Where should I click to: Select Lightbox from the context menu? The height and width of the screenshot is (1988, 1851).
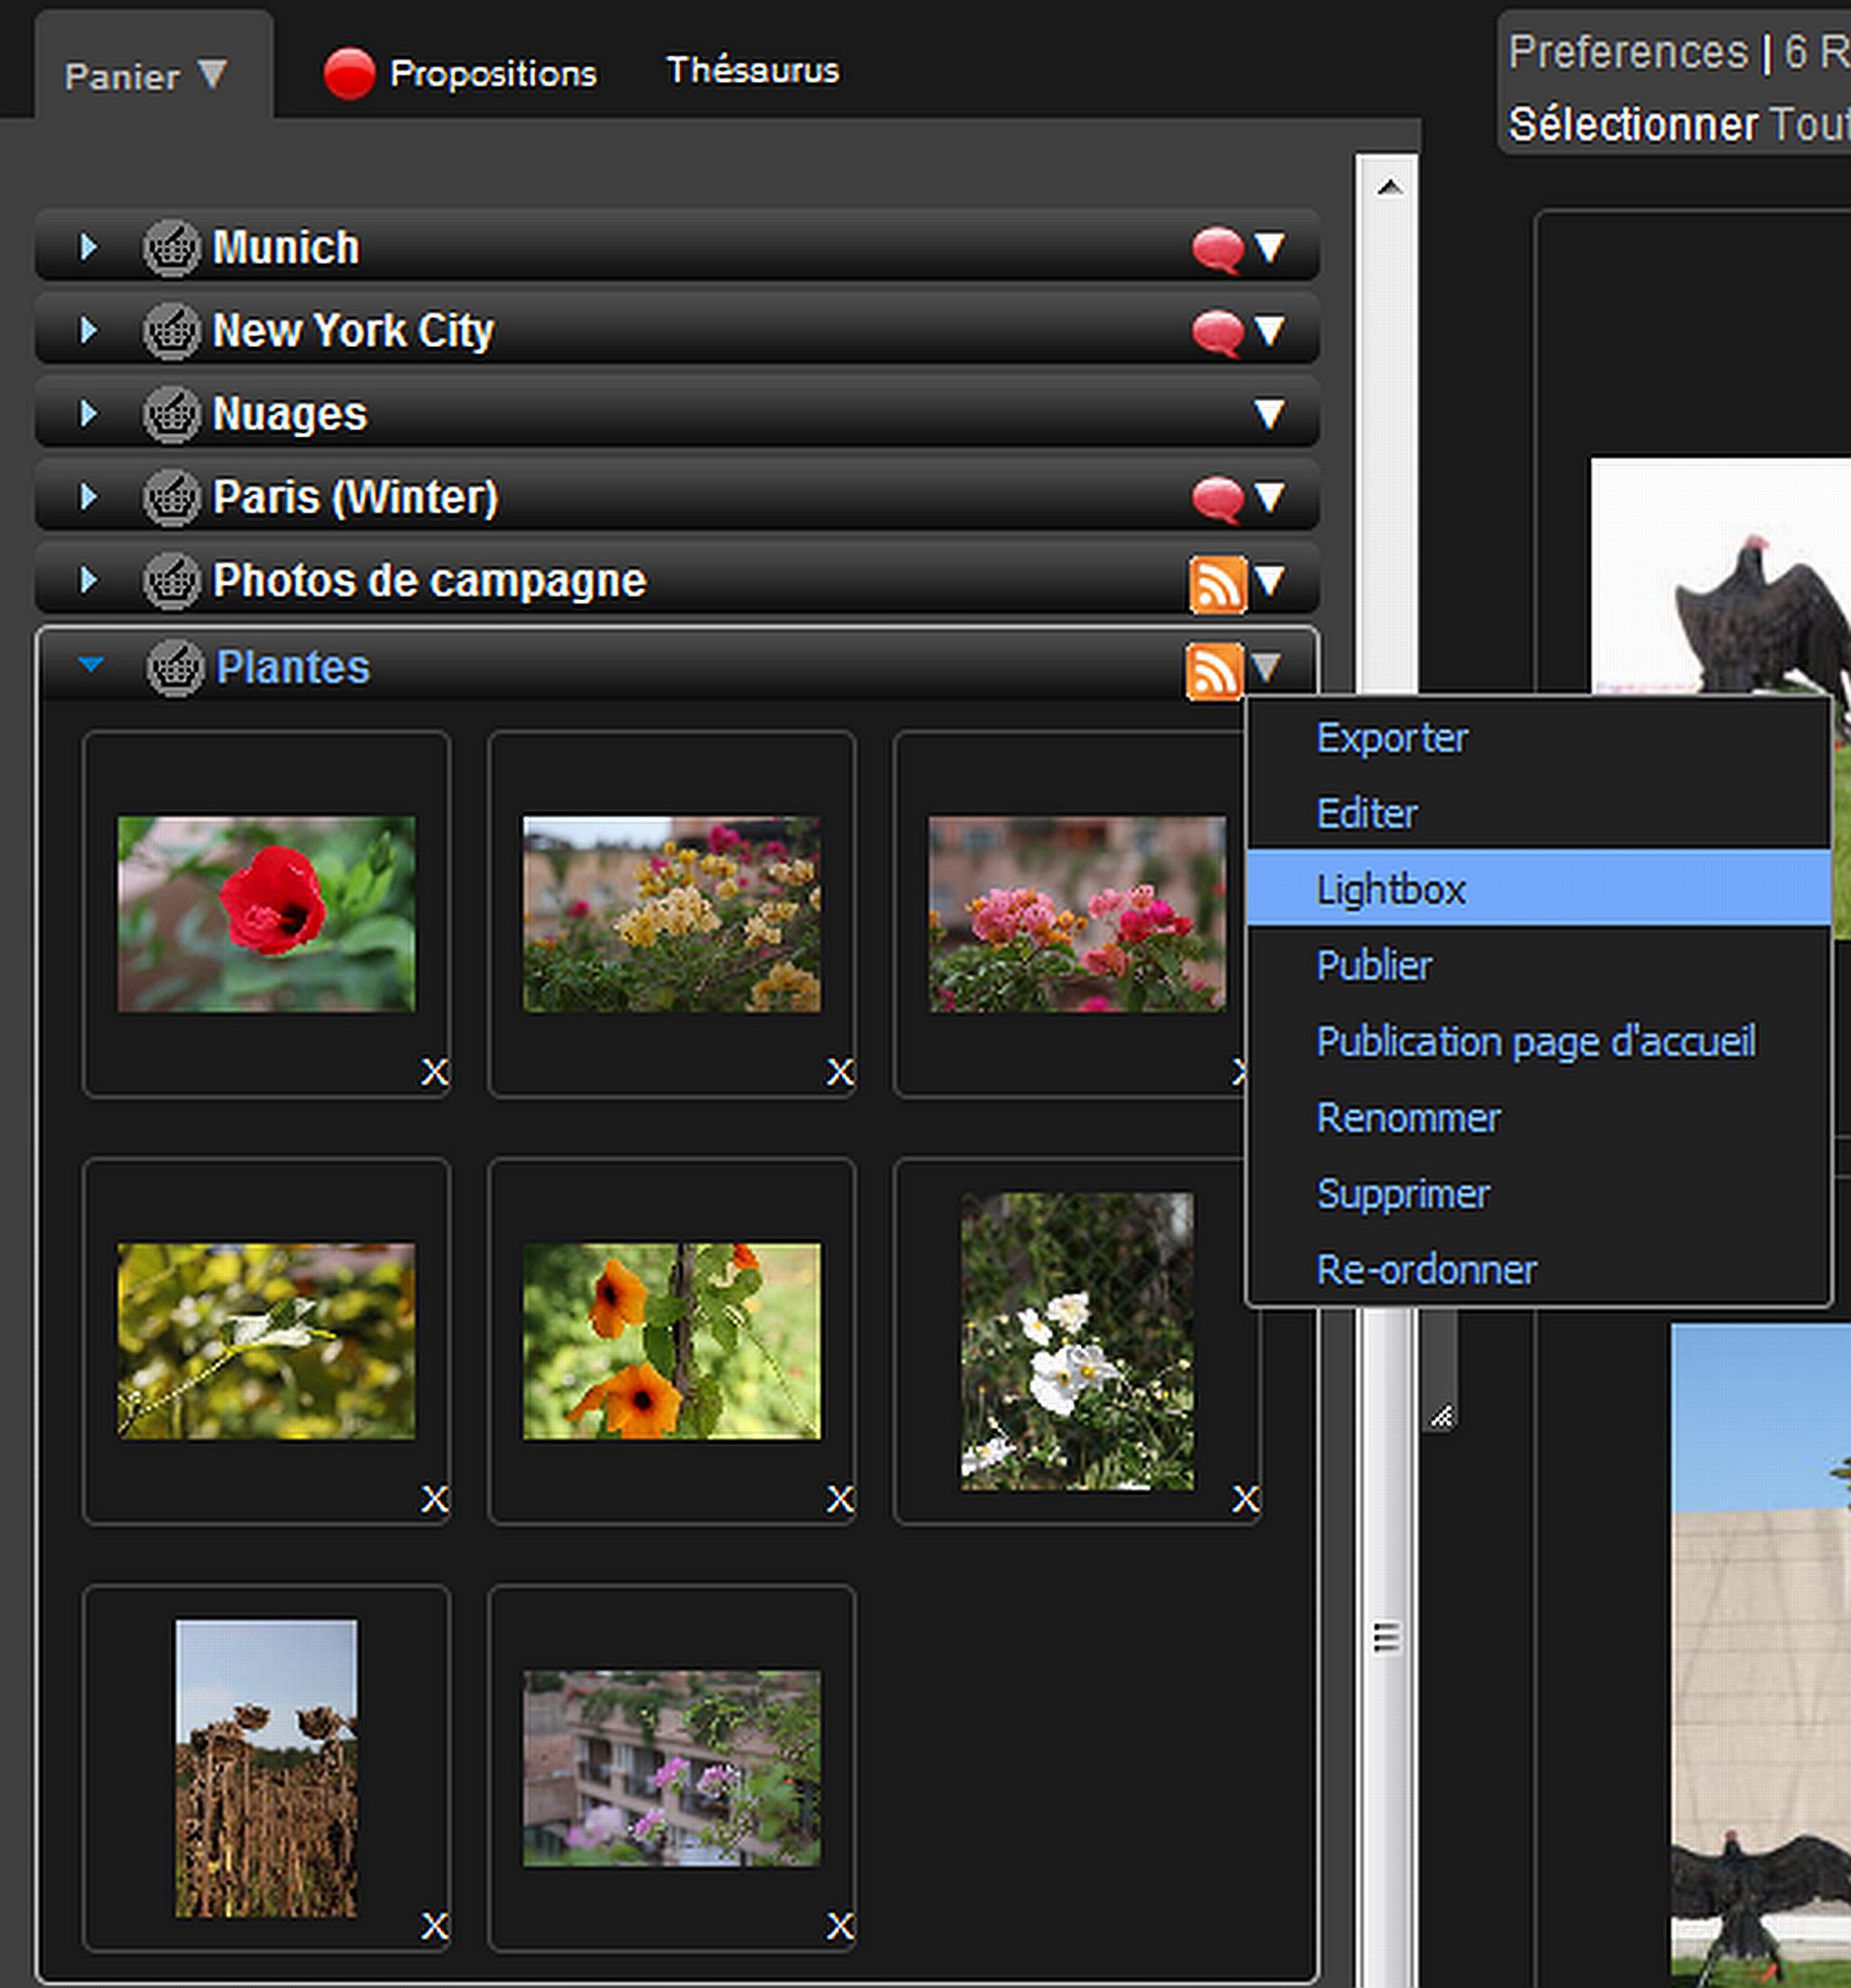[x=1390, y=889]
